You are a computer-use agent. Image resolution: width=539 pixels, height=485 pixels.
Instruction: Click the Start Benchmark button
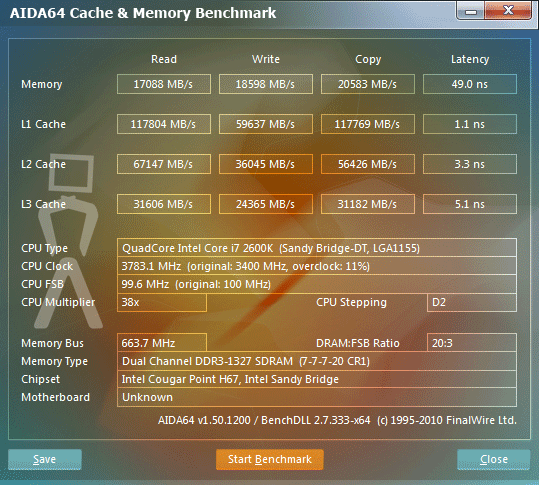point(270,459)
